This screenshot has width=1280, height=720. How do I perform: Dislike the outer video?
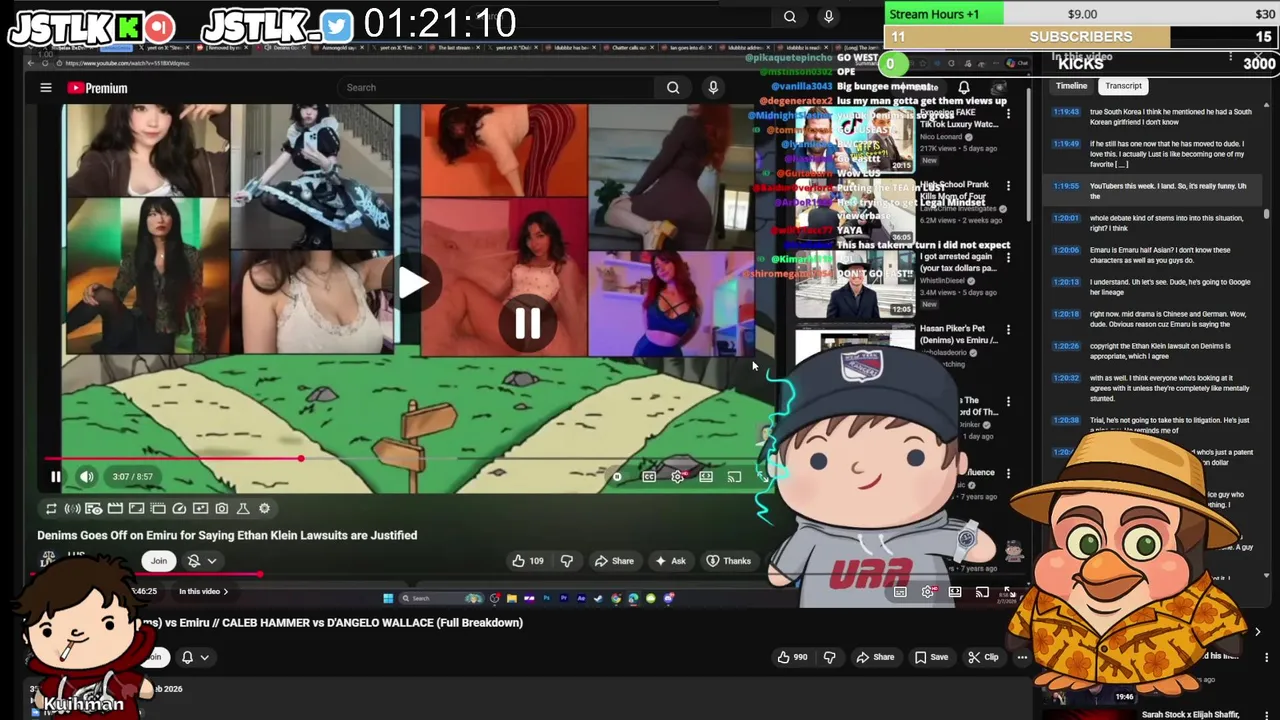point(829,657)
